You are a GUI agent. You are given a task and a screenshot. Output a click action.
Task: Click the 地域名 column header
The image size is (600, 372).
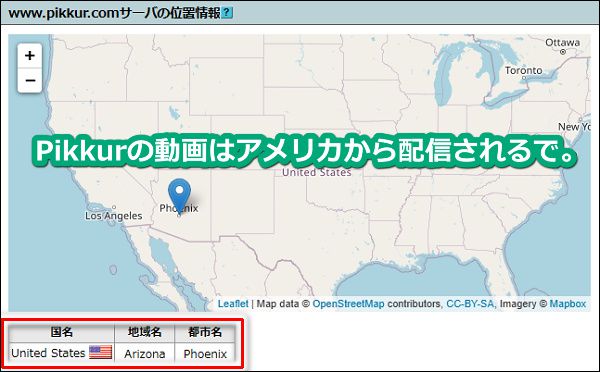click(145, 332)
